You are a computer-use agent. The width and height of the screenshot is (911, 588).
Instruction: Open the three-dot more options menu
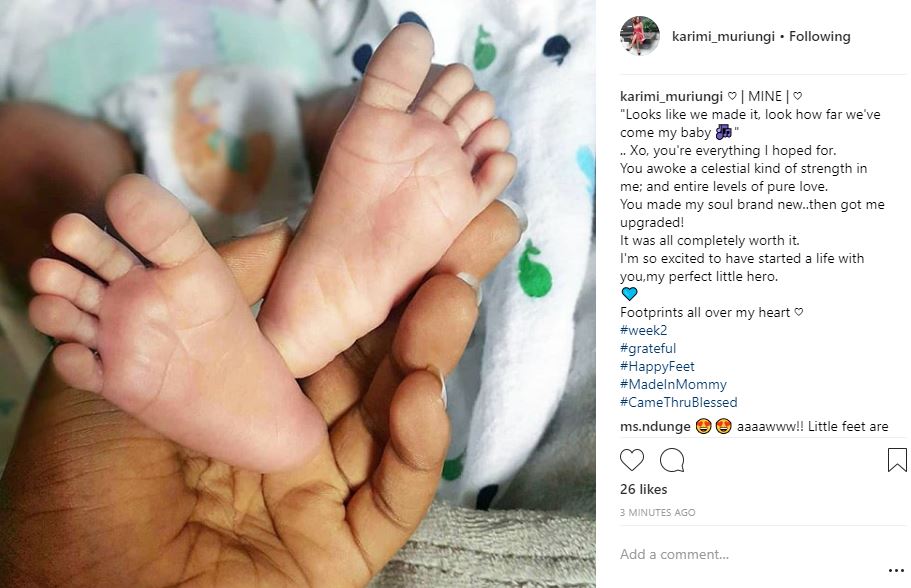point(896,571)
